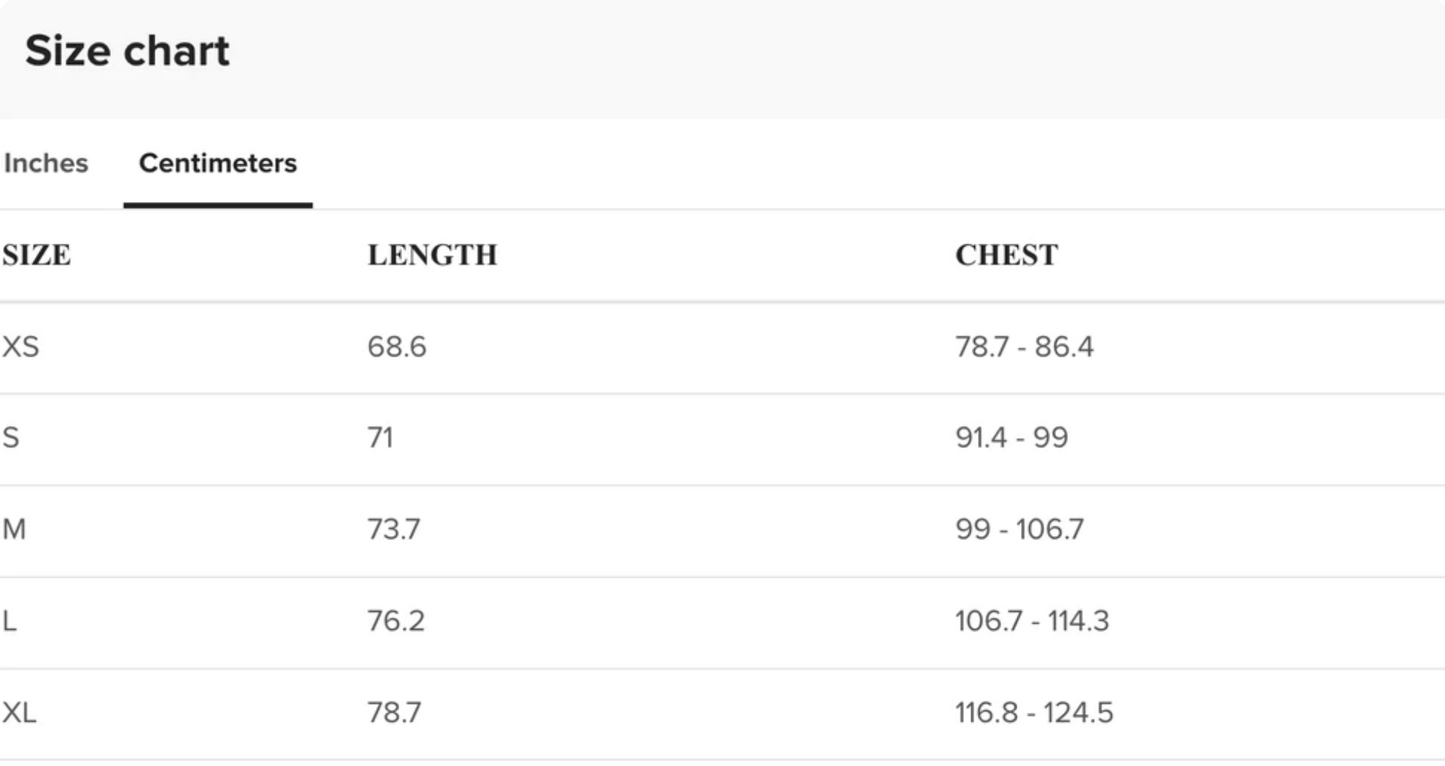Viewport: 1445px width, 766px height.
Task: Switch to the Inches tab
Action: pos(46,163)
